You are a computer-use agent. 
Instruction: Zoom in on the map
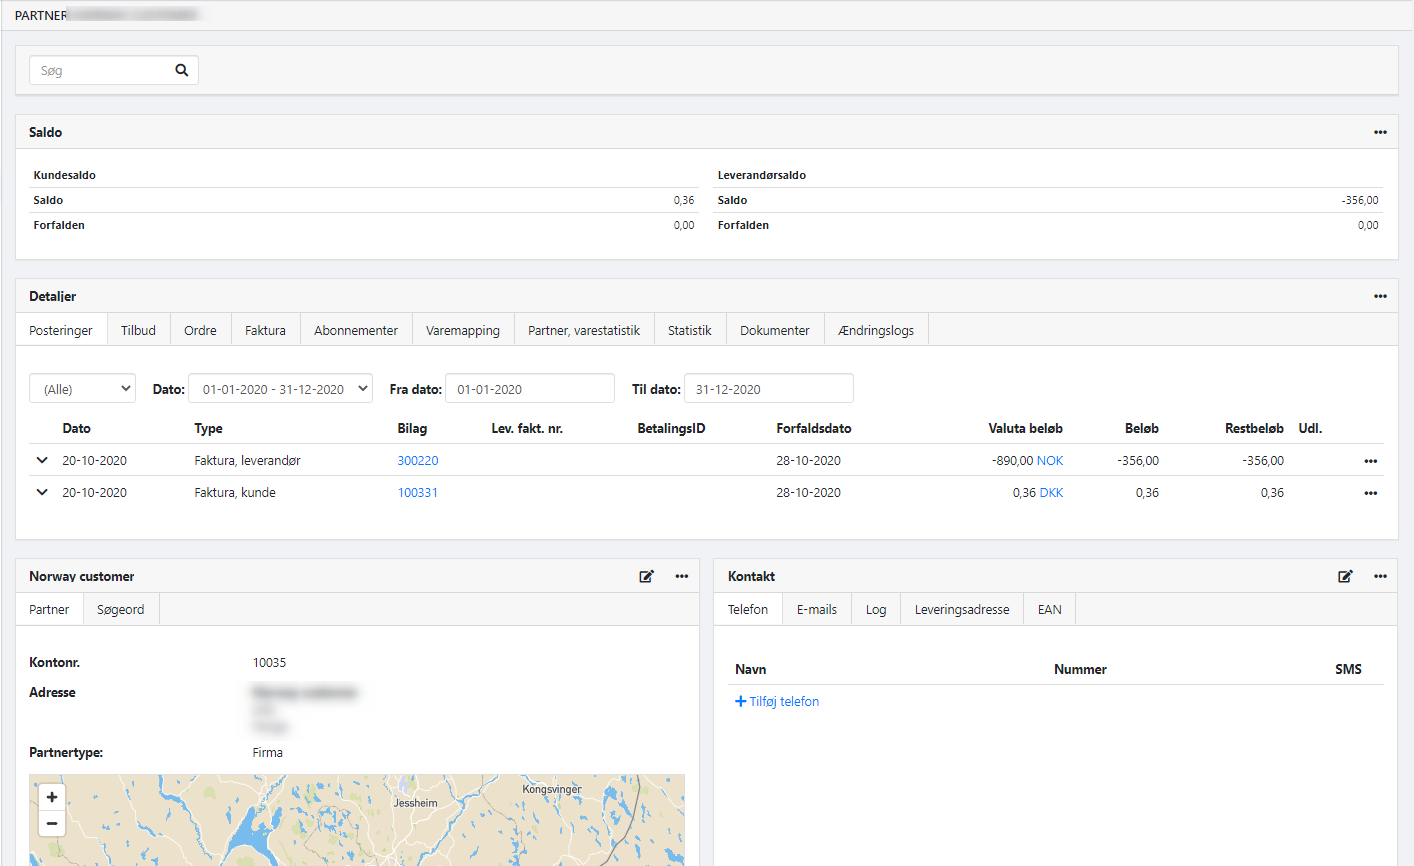click(52, 797)
